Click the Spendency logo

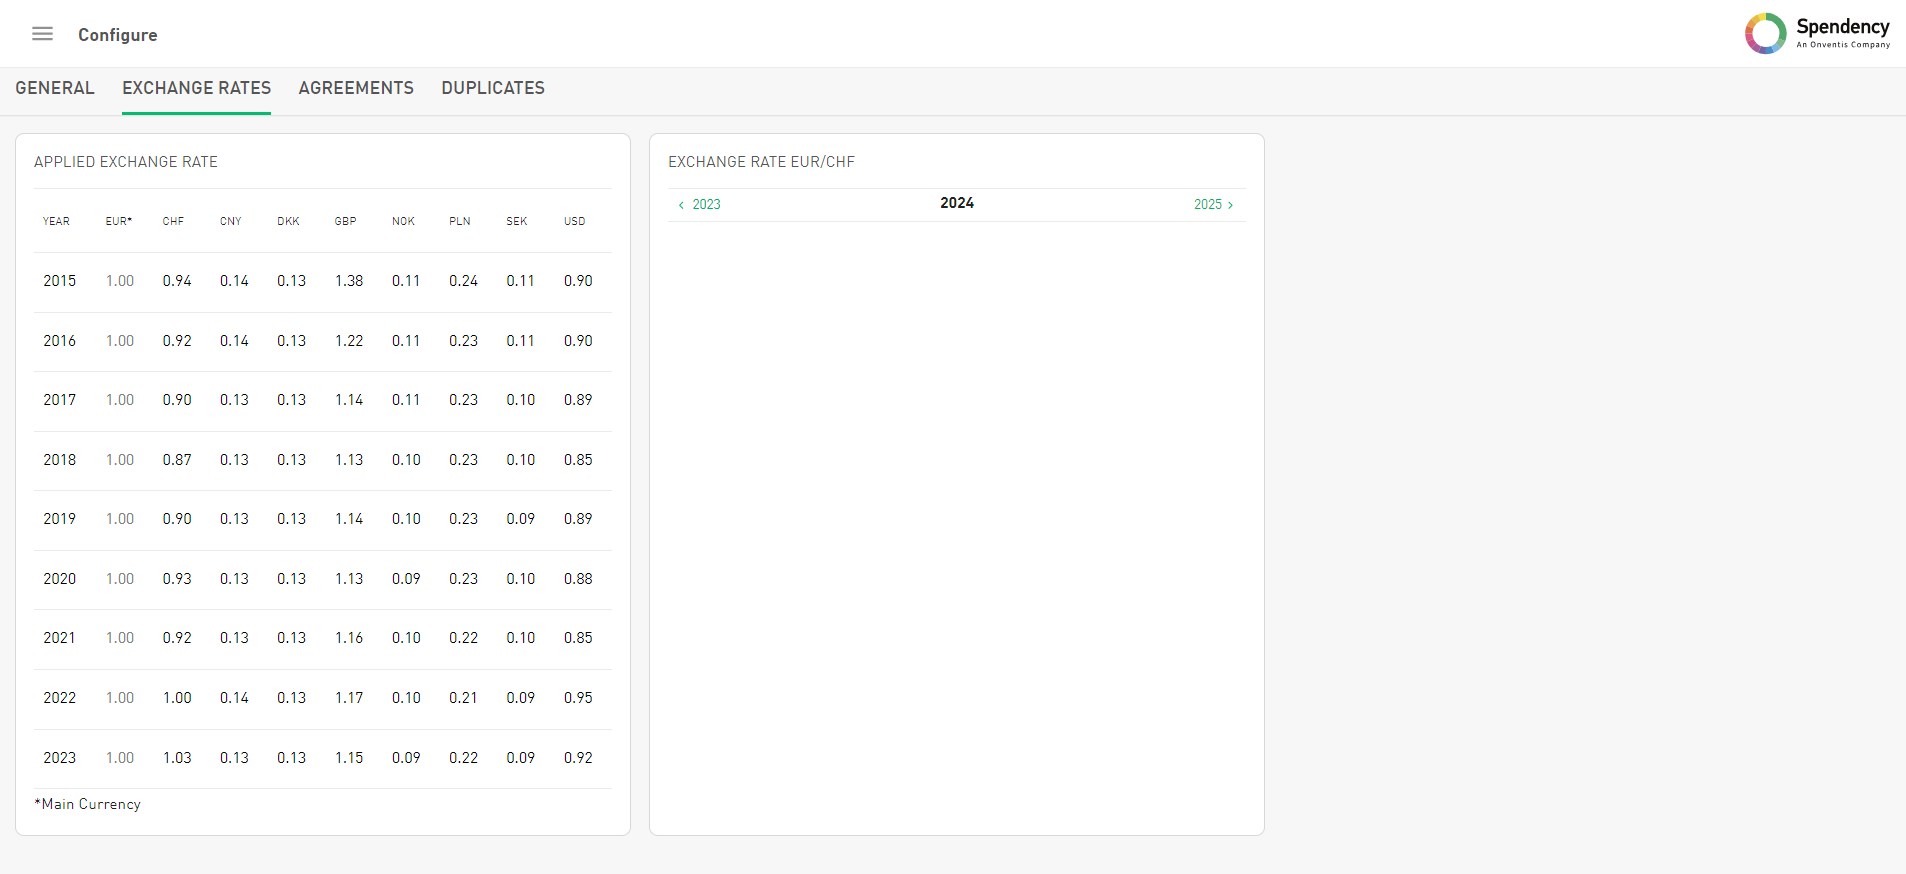pos(1816,33)
